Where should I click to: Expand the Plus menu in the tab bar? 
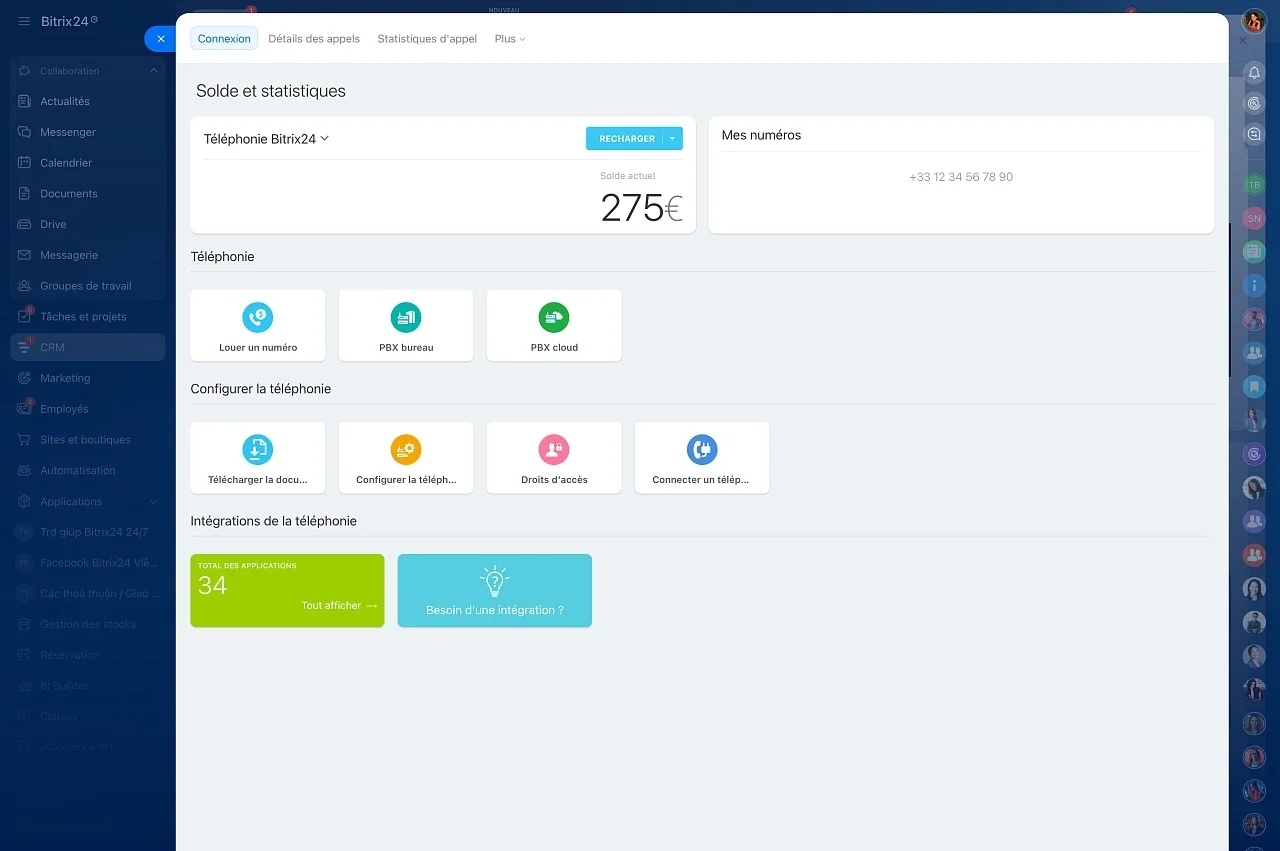pyautogui.click(x=510, y=39)
